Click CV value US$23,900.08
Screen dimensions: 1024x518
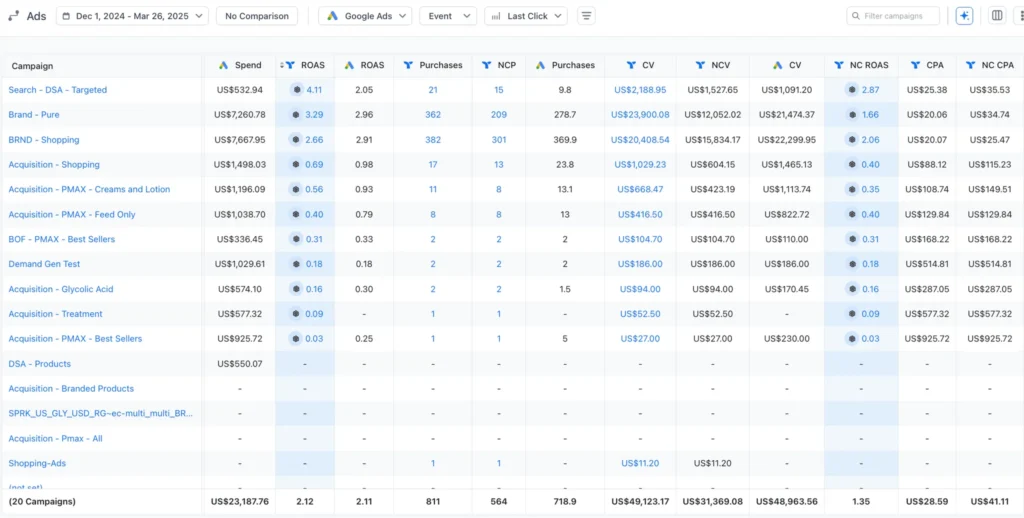click(x=640, y=114)
